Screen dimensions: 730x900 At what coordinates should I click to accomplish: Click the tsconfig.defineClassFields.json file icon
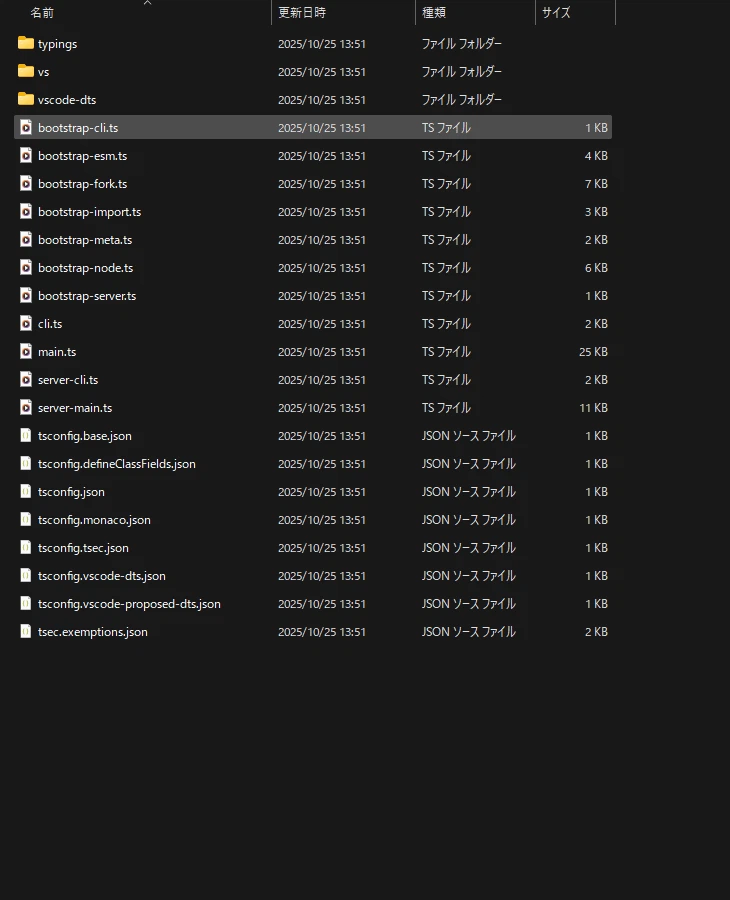coord(26,463)
